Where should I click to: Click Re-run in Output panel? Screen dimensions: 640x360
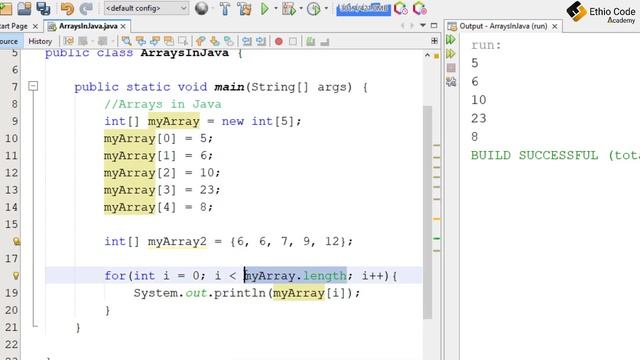point(451,40)
